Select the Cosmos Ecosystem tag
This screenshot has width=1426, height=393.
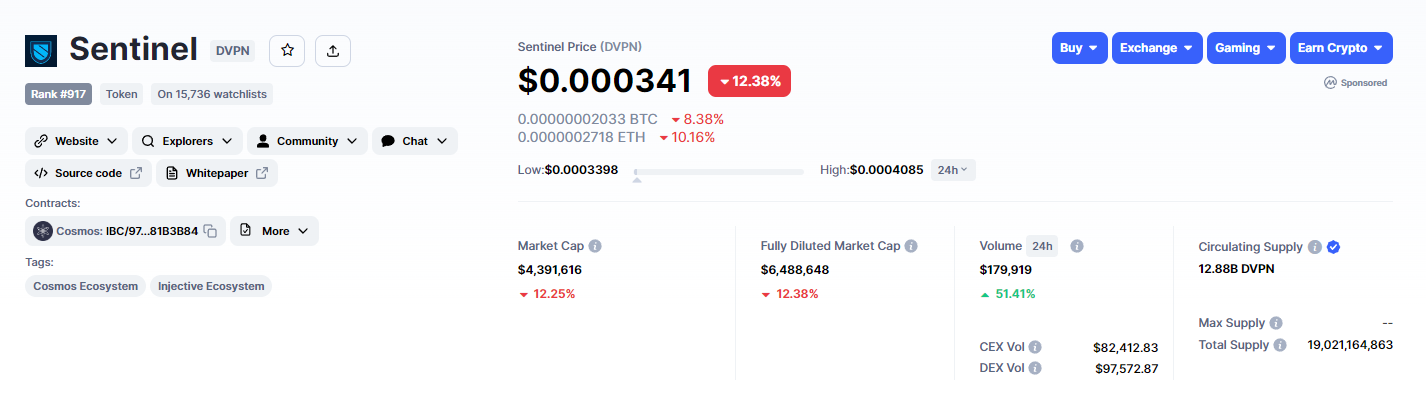coord(85,286)
